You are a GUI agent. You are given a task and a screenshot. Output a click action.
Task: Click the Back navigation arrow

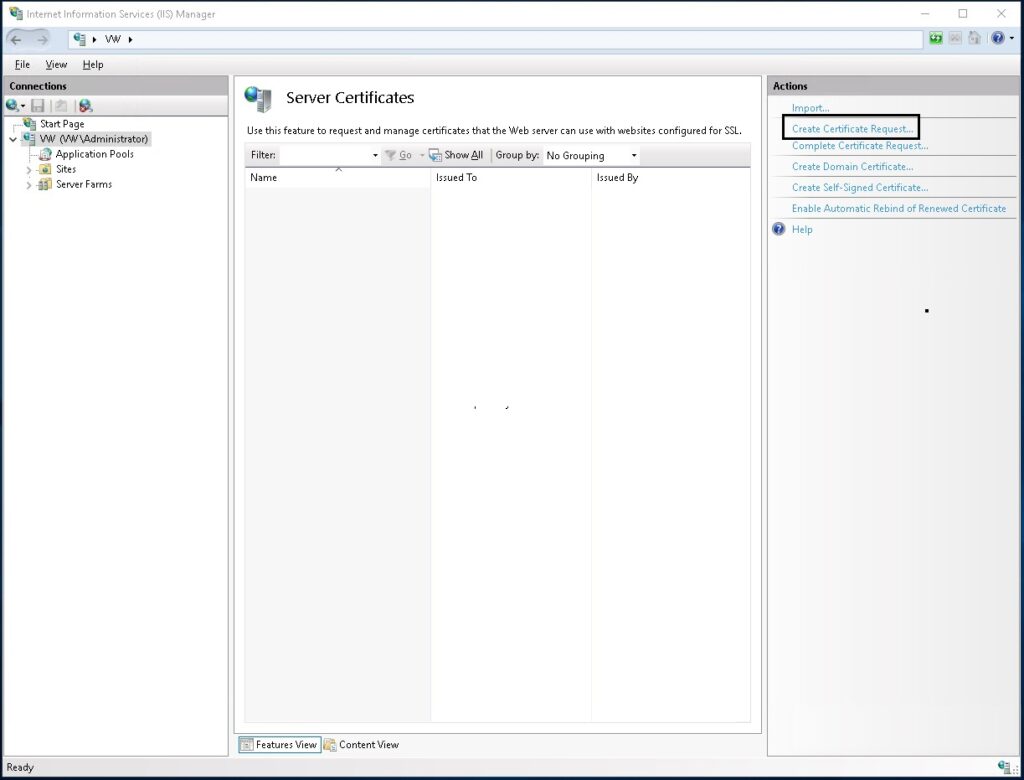pyautogui.click(x=17, y=39)
